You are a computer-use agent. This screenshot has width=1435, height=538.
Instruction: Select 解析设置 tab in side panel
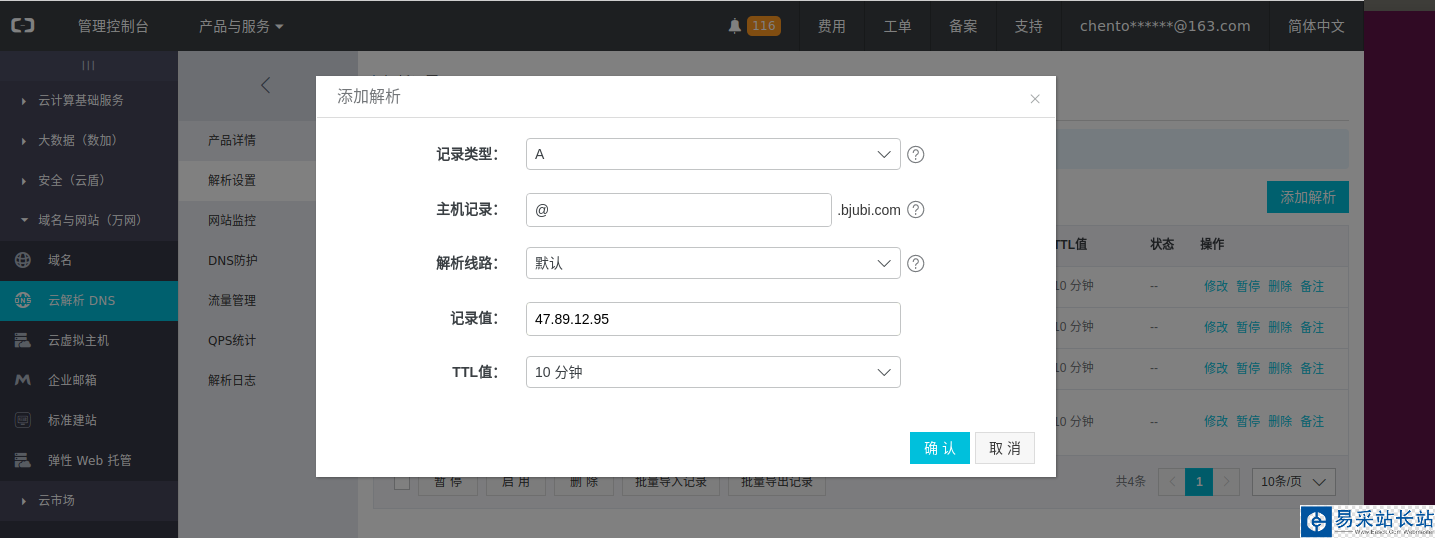pyautogui.click(x=232, y=180)
